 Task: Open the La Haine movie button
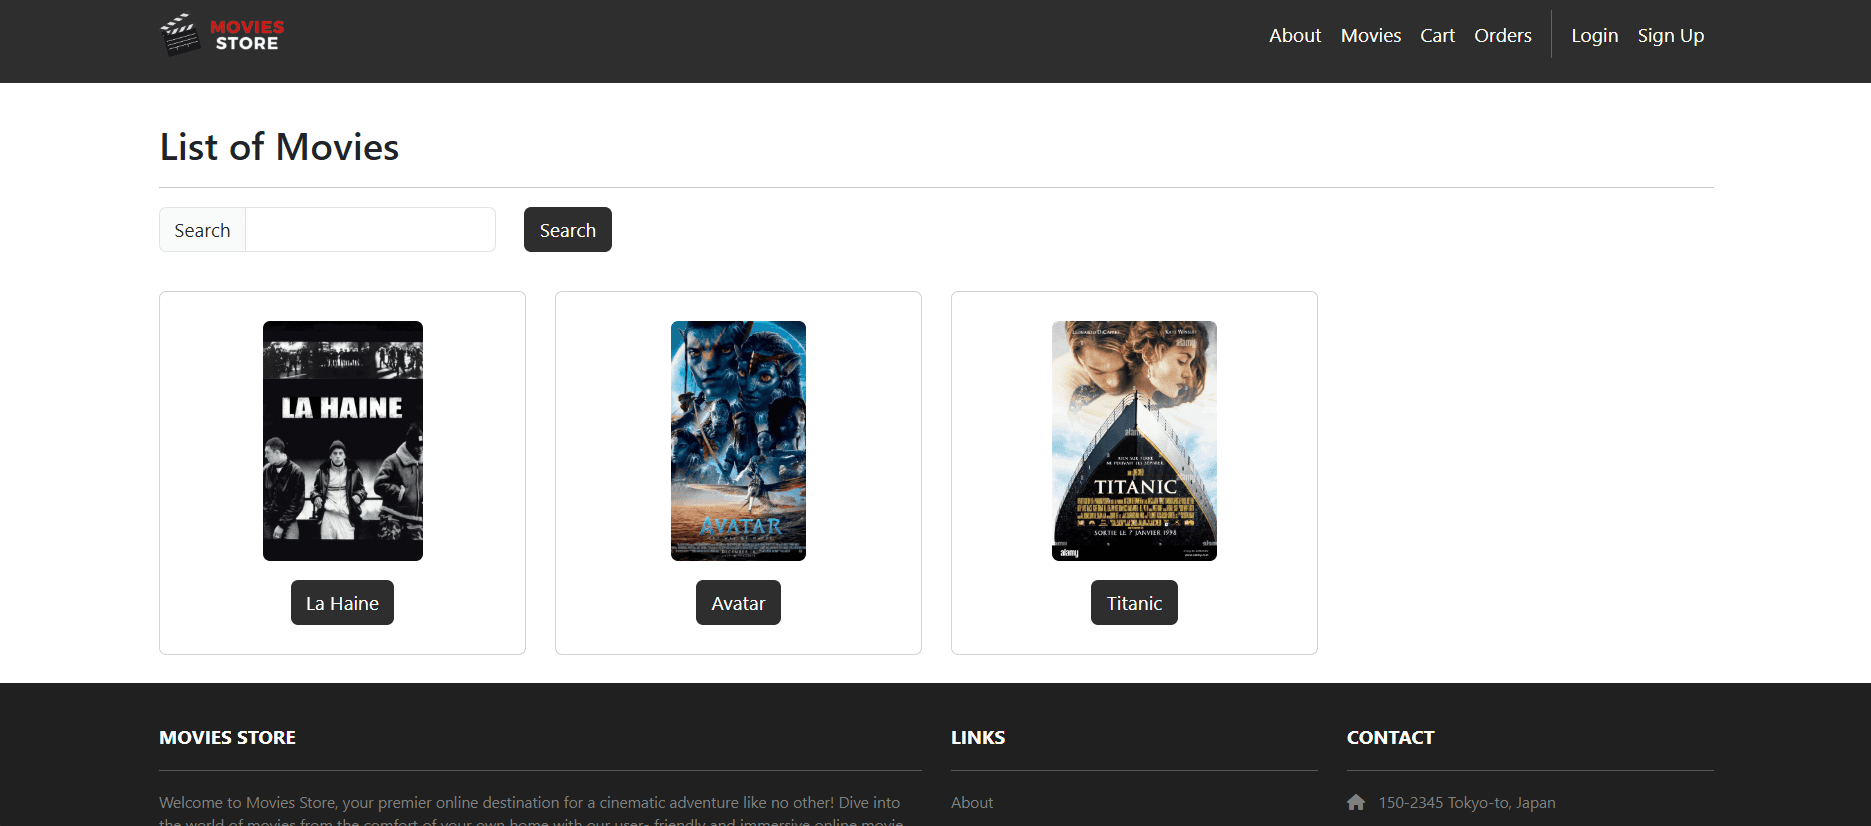click(x=342, y=603)
